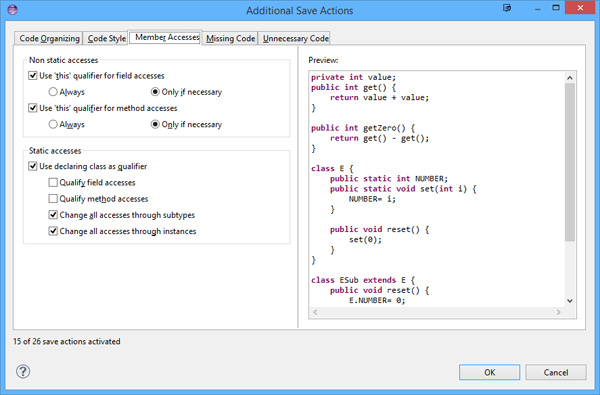The image size is (600, 395).
Task: Click '15 of 26 save actions activated' text
Action: [x=67, y=341]
